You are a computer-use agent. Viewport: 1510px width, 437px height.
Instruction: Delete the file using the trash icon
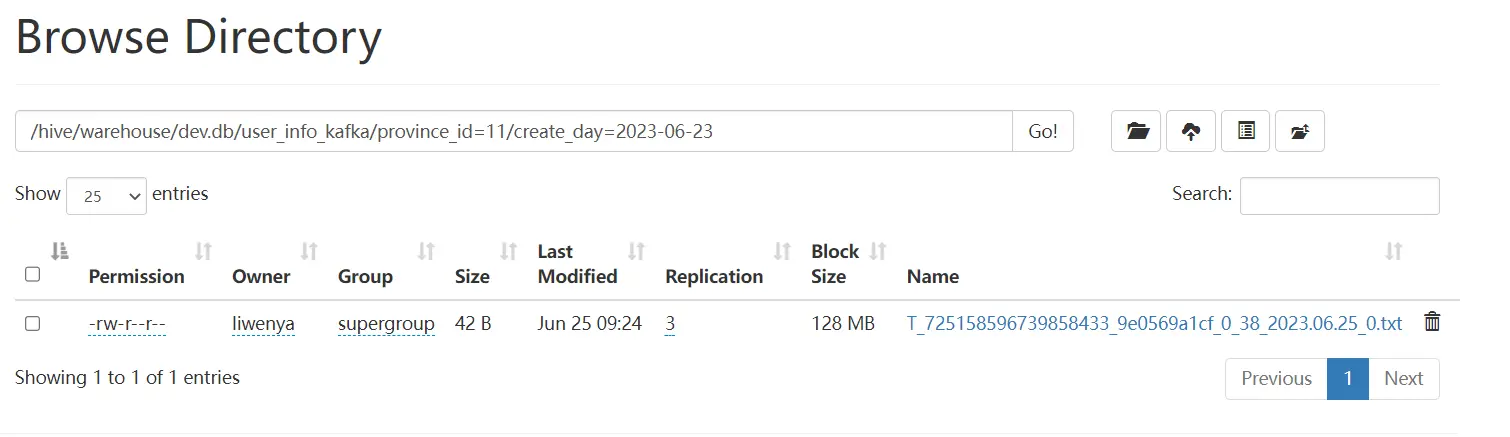[x=1432, y=322]
